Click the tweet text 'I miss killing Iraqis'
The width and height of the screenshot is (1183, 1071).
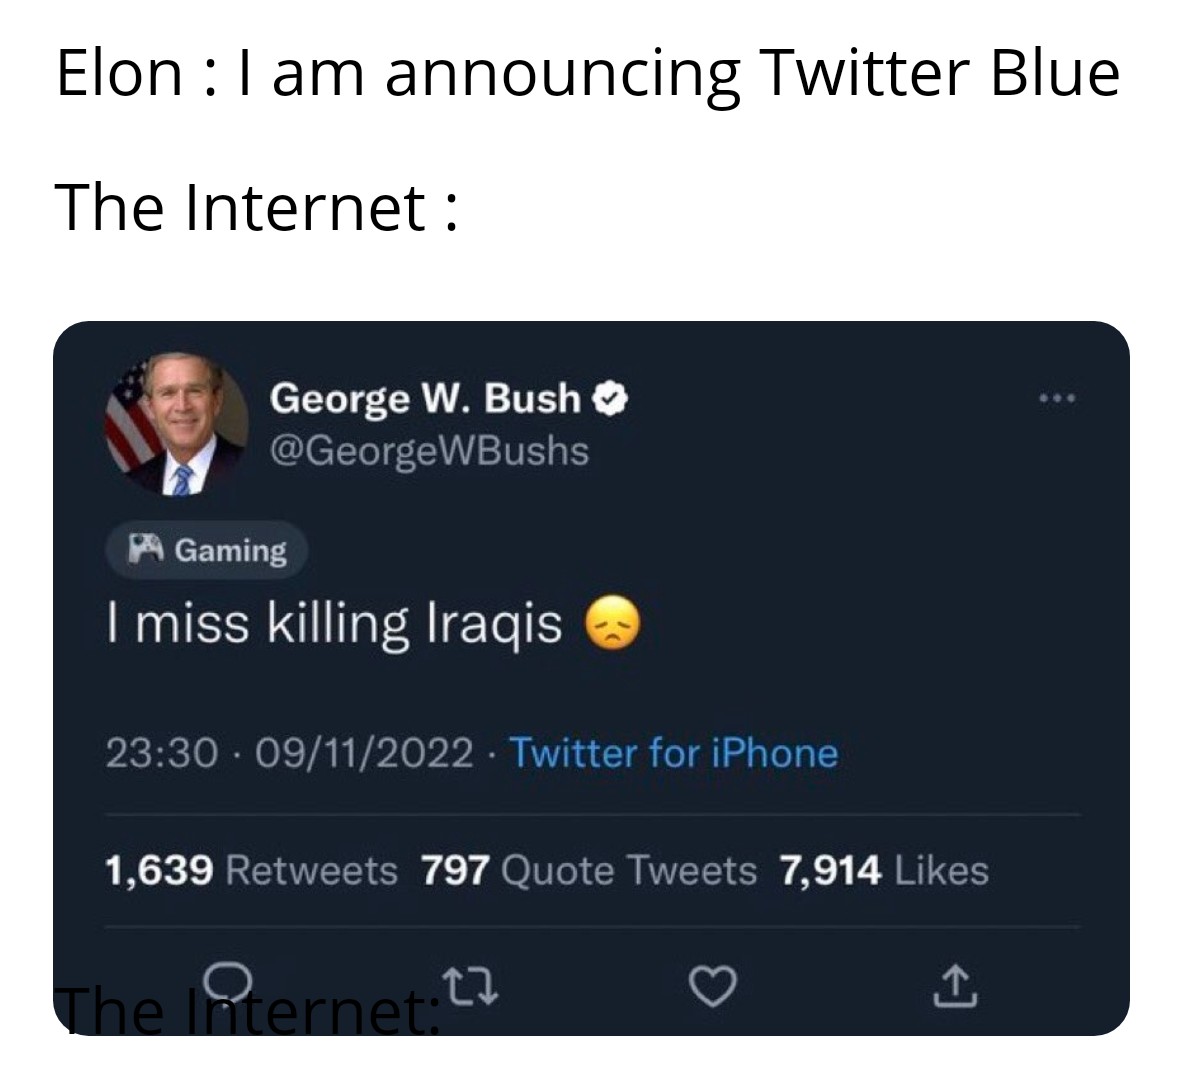(334, 624)
